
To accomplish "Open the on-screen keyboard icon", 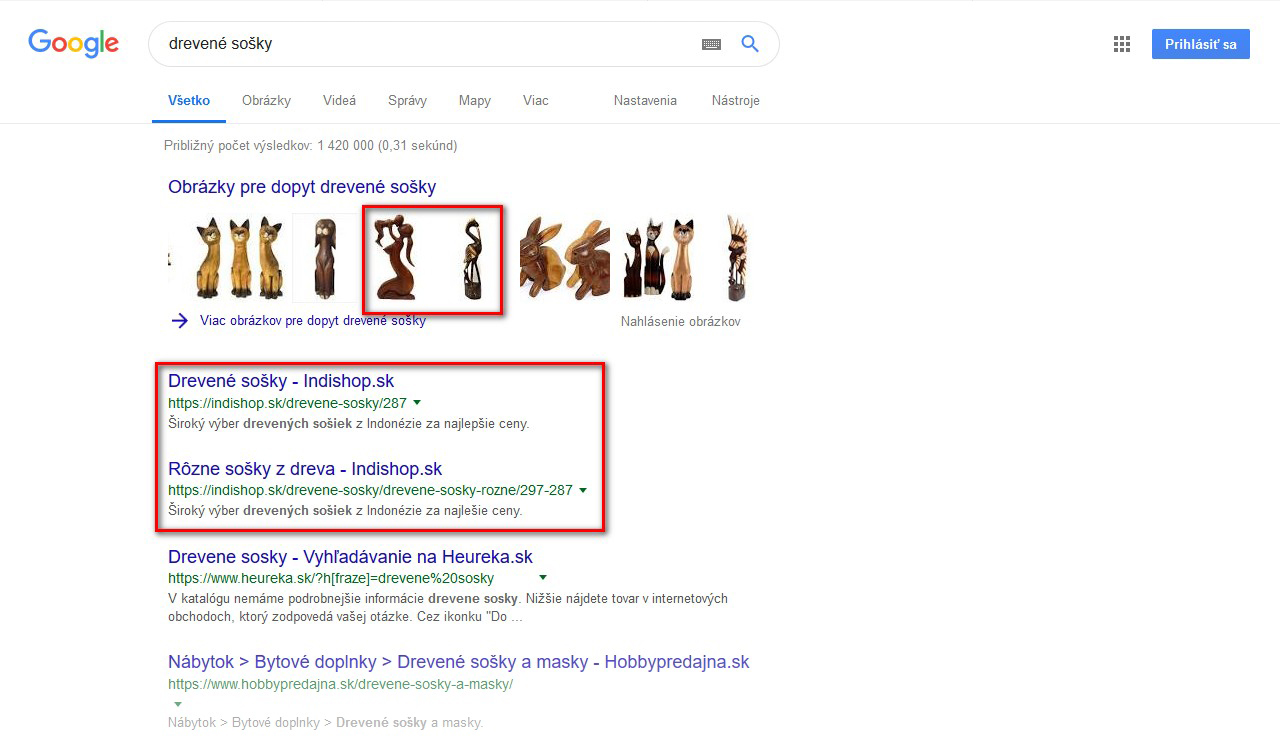I will [x=711, y=44].
